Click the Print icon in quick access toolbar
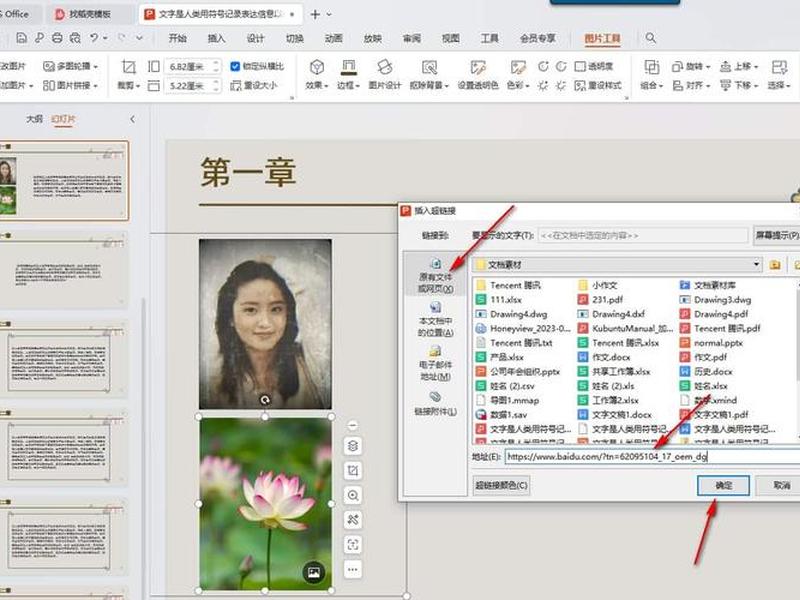 pyautogui.click(x=57, y=38)
